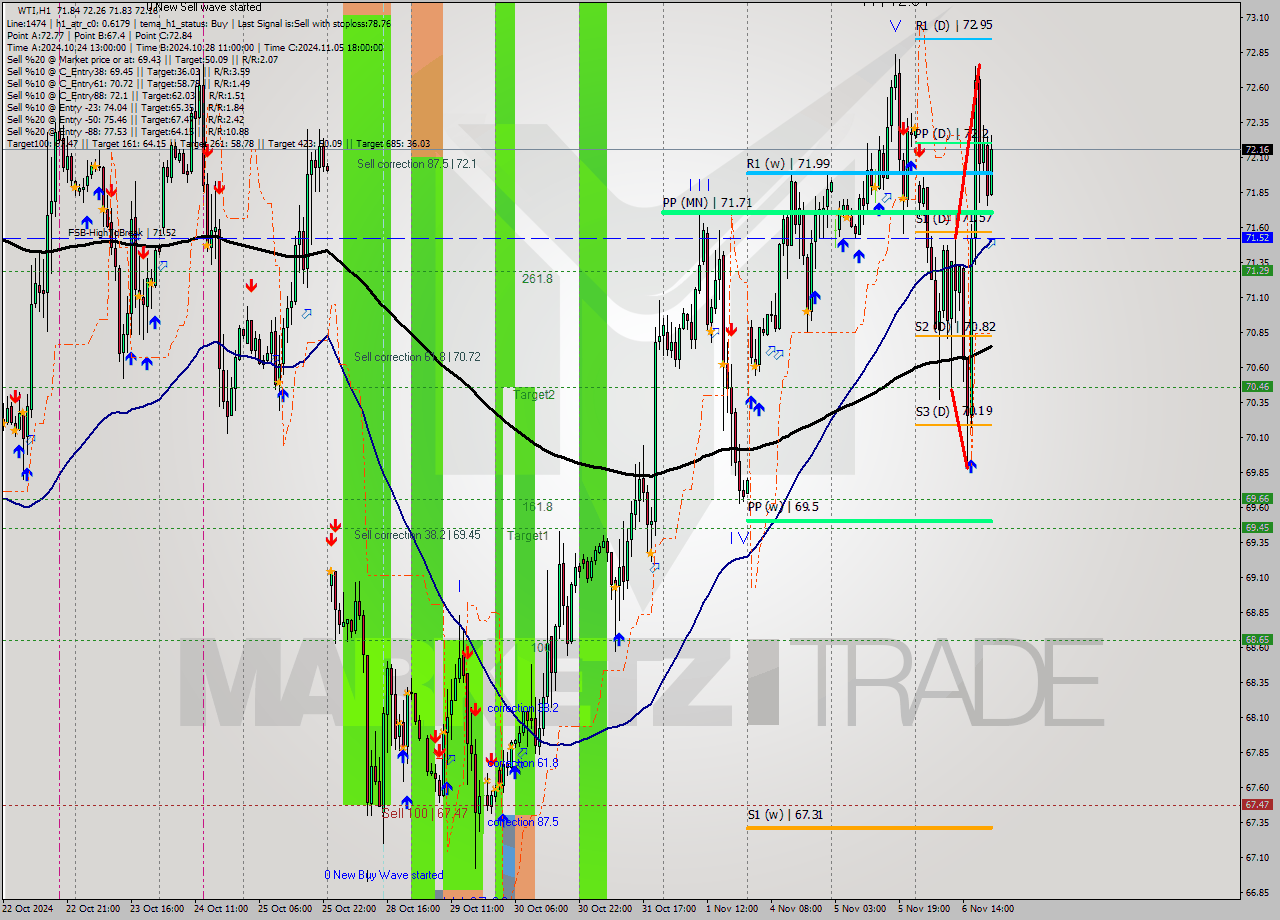1280x920 pixels.
Task: Click the blue up arrow at red trendline low
Action: coord(970,465)
